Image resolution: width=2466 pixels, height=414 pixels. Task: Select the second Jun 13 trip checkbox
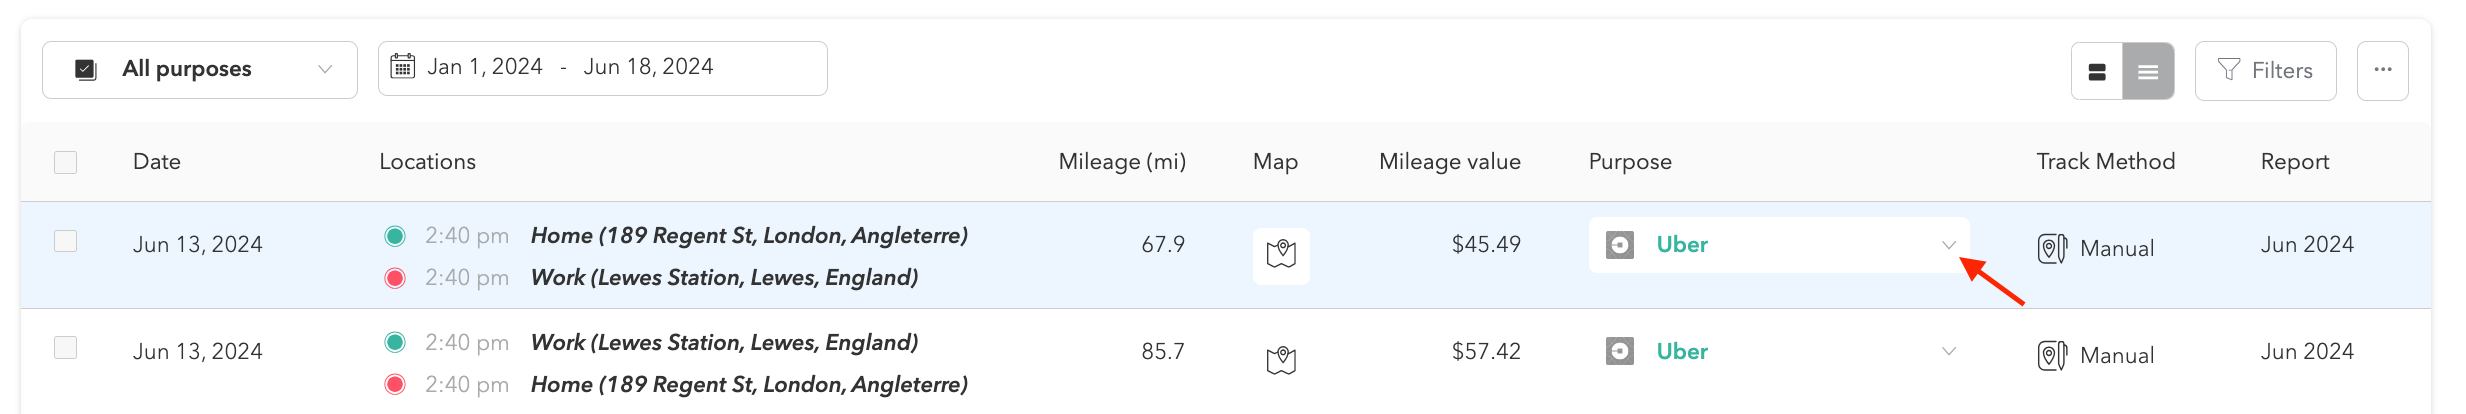point(66,348)
